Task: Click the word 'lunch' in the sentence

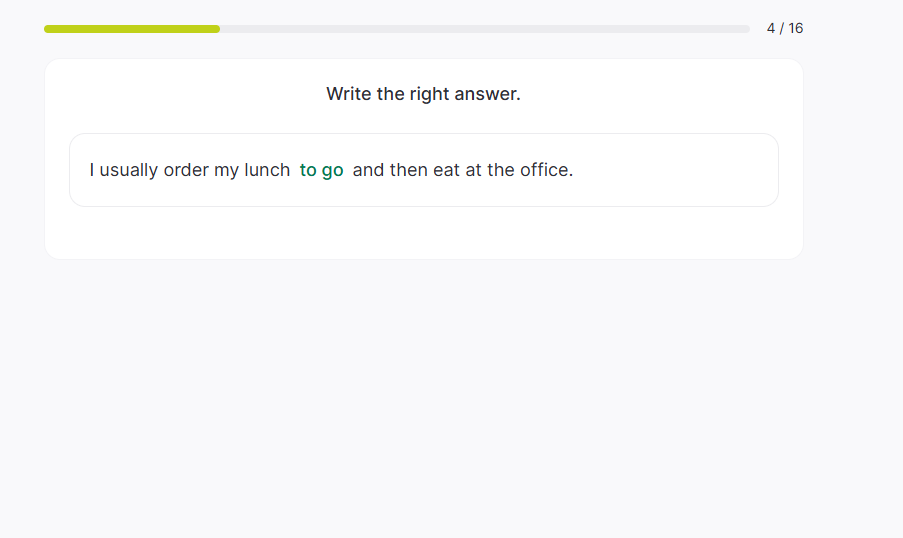Action: point(267,170)
